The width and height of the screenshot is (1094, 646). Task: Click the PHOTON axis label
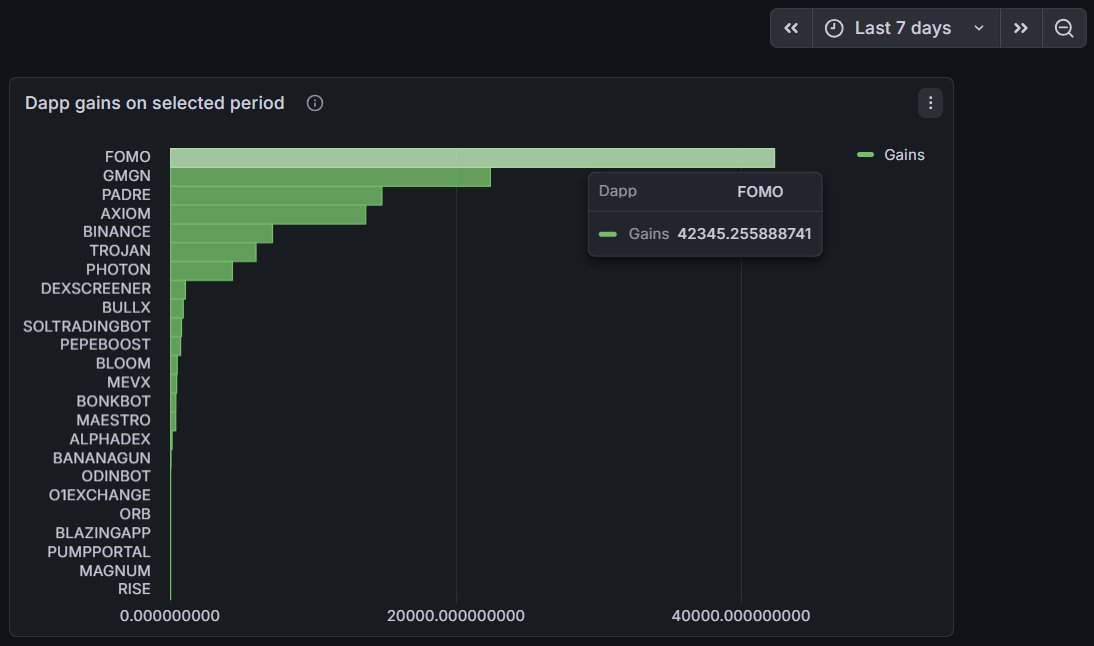pyautogui.click(x=118, y=269)
